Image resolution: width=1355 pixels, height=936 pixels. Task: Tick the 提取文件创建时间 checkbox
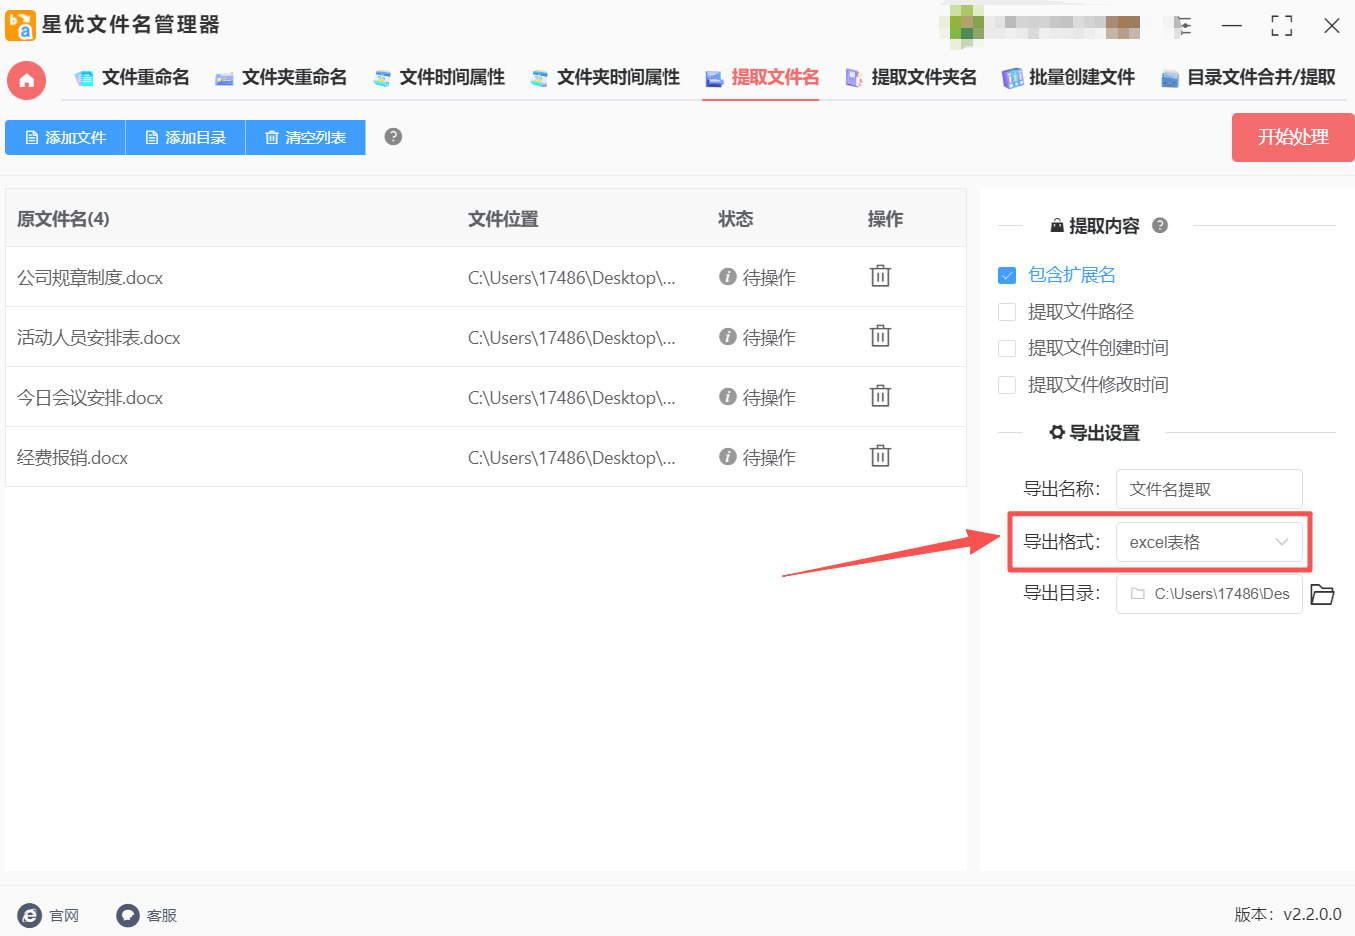click(x=1007, y=348)
